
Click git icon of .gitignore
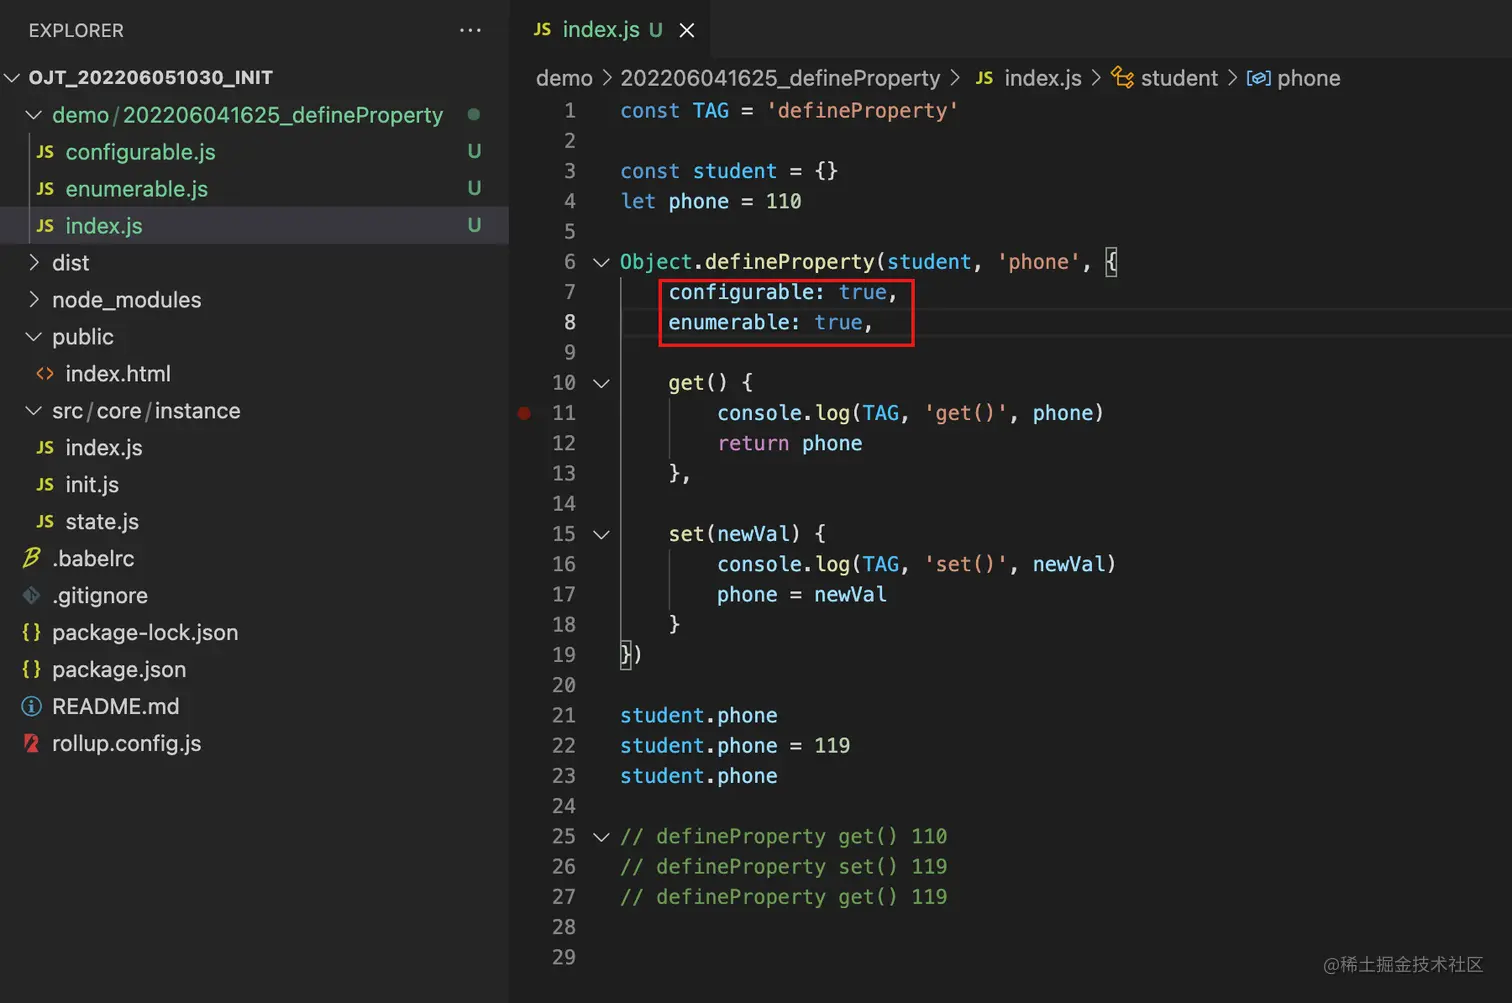[x=32, y=596]
